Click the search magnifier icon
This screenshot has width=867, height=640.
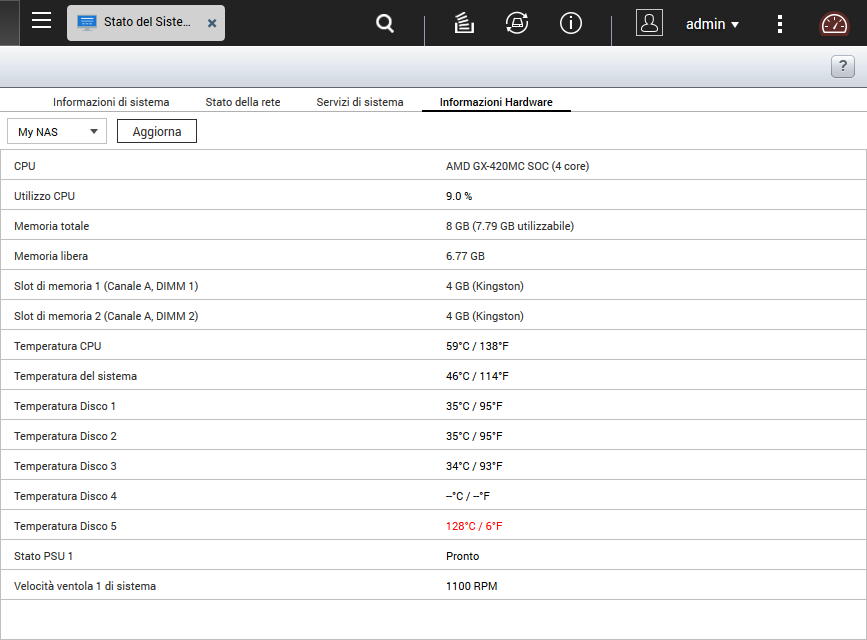click(x=385, y=24)
